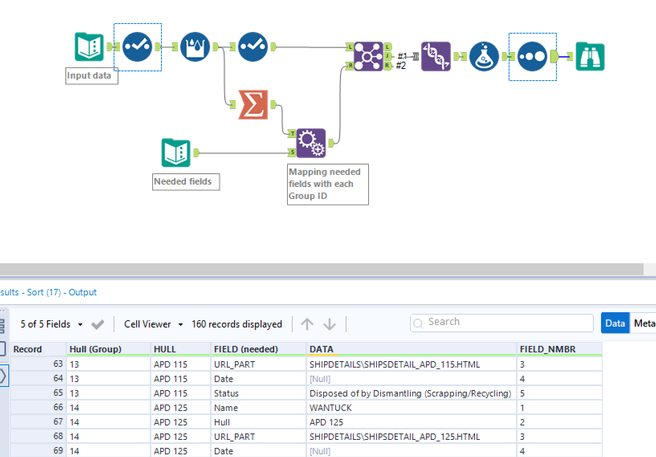Image resolution: width=656 pixels, height=457 pixels.
Task: Switch to the Metadata view tab
Action: [643, 323]
